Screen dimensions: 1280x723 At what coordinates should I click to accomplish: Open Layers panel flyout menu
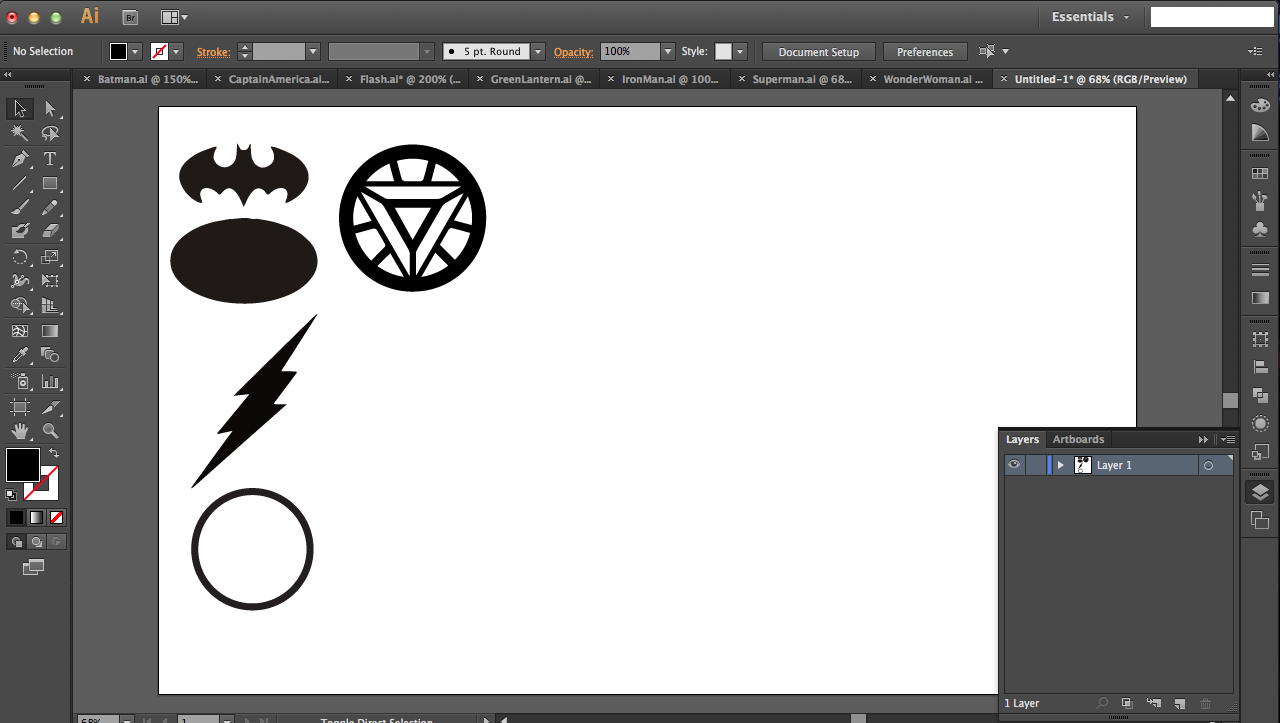pyautogui.click(x=1228, y=439)
